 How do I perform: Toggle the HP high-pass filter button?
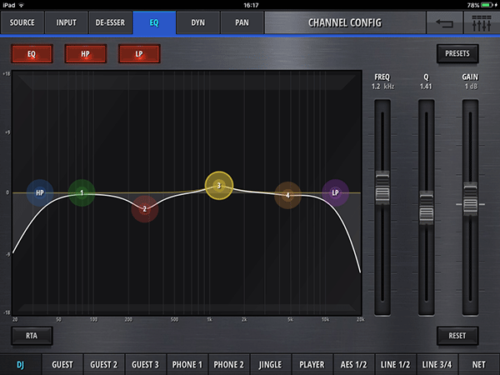(85, 54)
